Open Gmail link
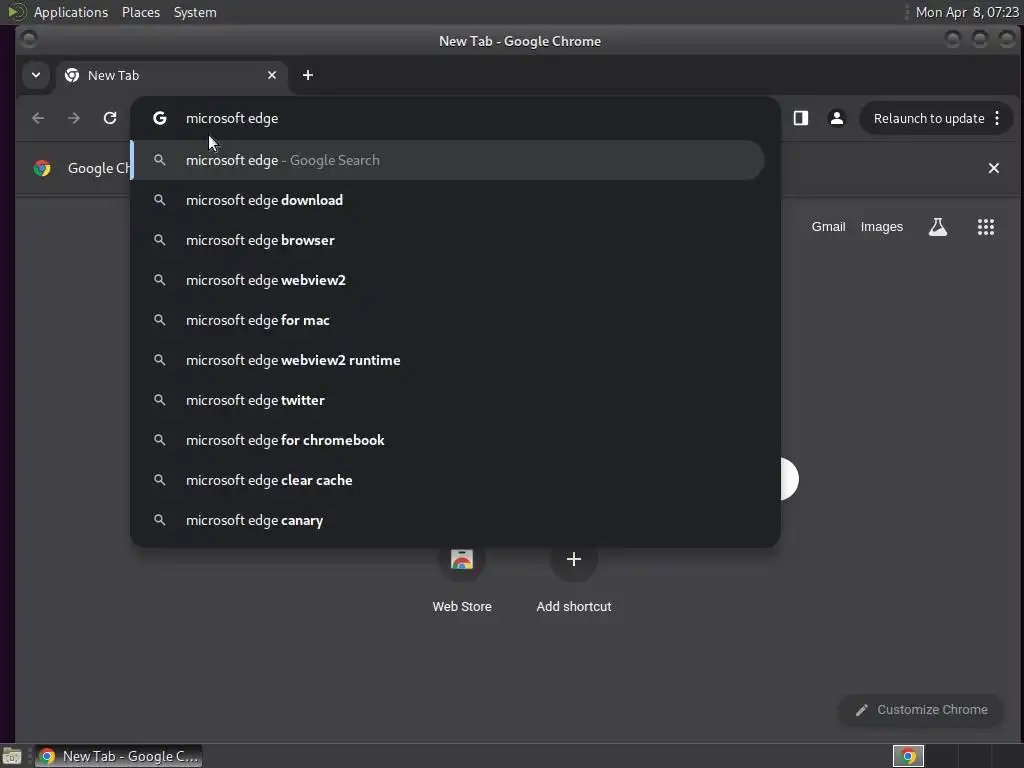Screen dimensions: 1024x768 point(828,227)
